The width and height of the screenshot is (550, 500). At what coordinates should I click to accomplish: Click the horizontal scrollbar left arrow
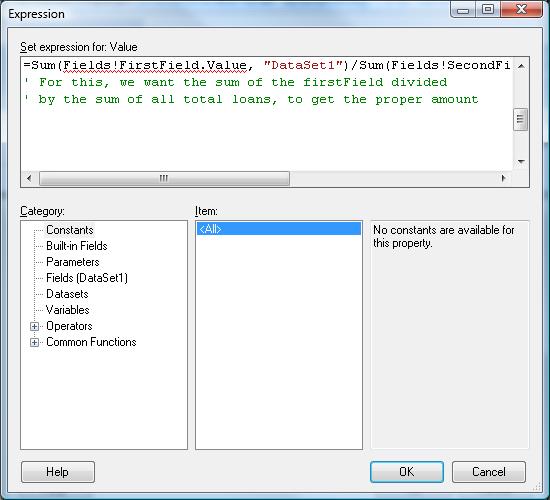29,178
